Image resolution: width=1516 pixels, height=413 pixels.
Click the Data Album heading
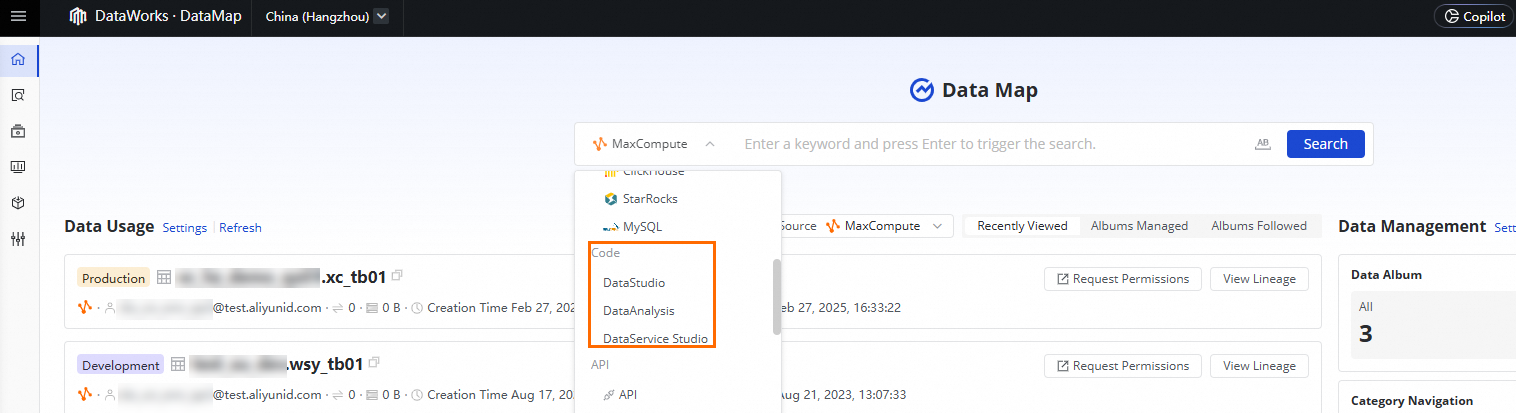pyautogui.click(x=1386, y=274)
